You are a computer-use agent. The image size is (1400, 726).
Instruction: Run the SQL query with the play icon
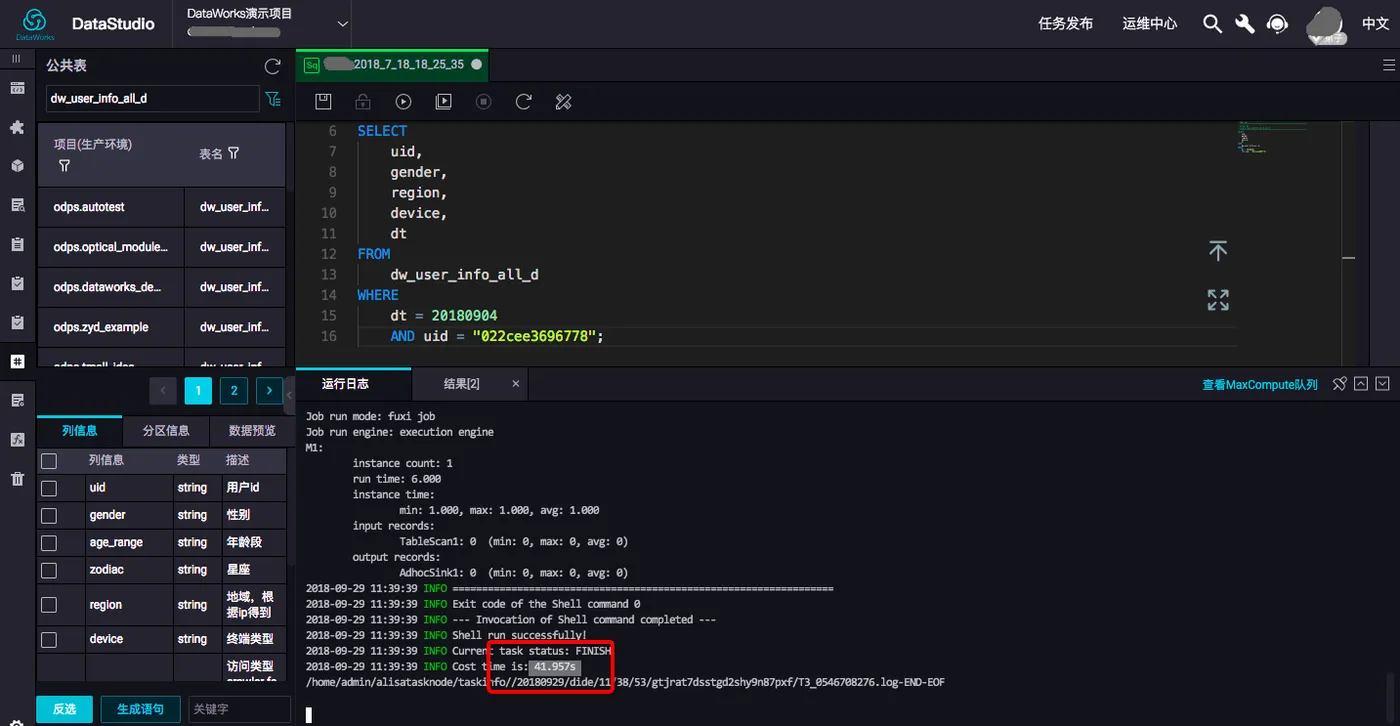403,101
